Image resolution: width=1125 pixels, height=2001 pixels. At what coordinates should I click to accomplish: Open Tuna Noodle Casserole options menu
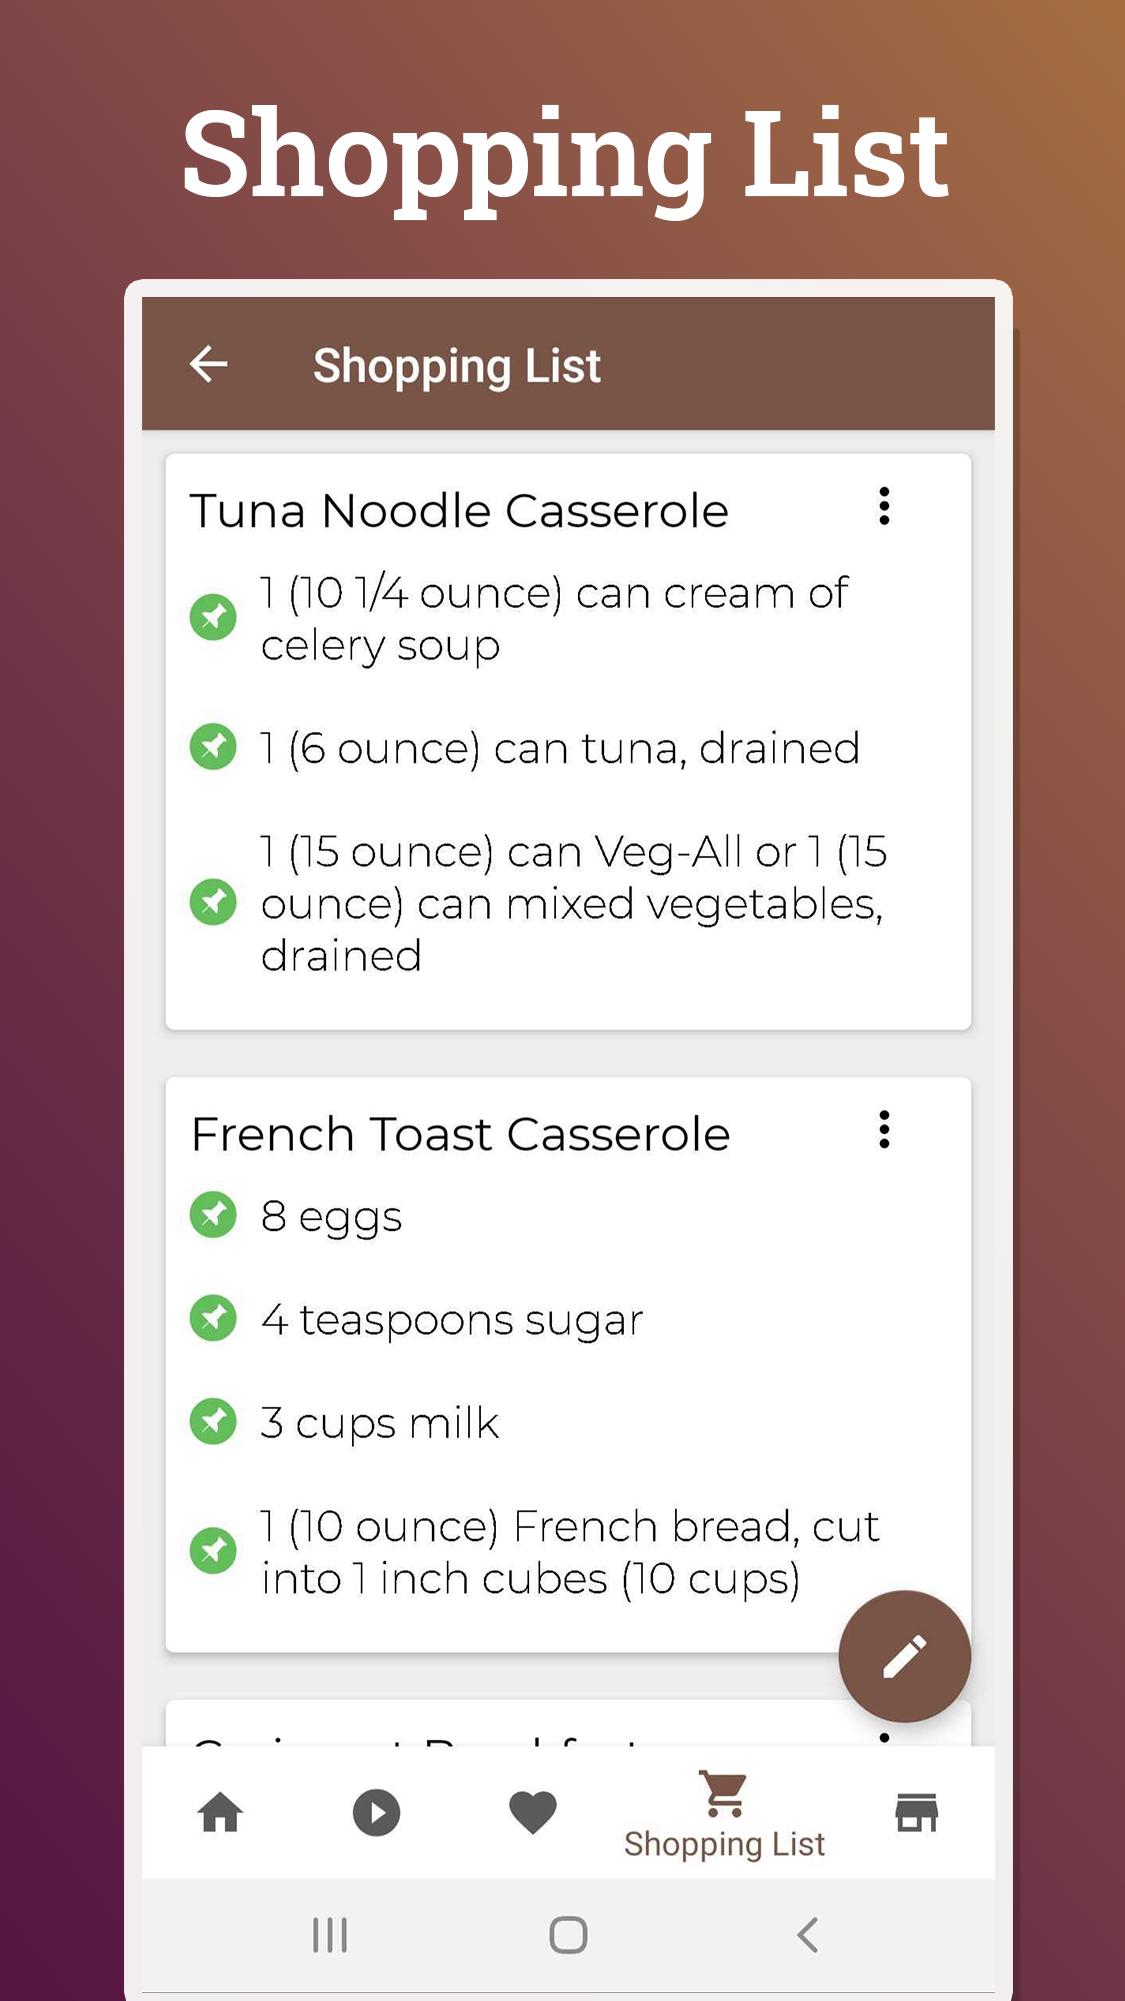pyautogui.click(x=884, y=507)
